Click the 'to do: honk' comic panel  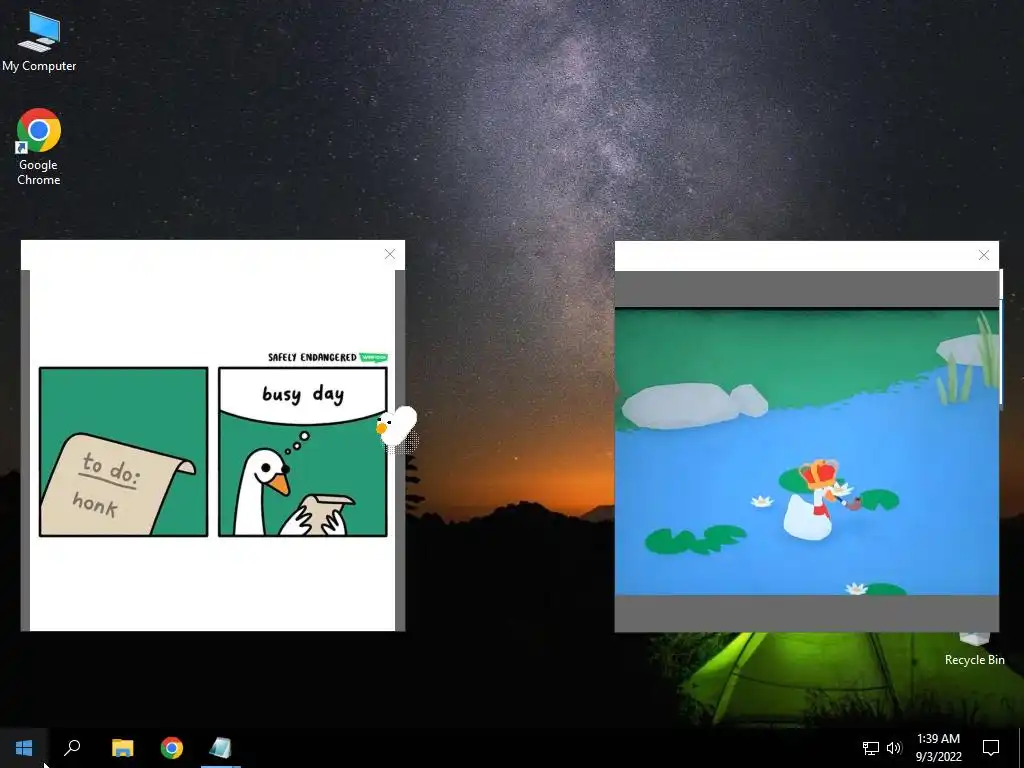click(x=123, y=452)
